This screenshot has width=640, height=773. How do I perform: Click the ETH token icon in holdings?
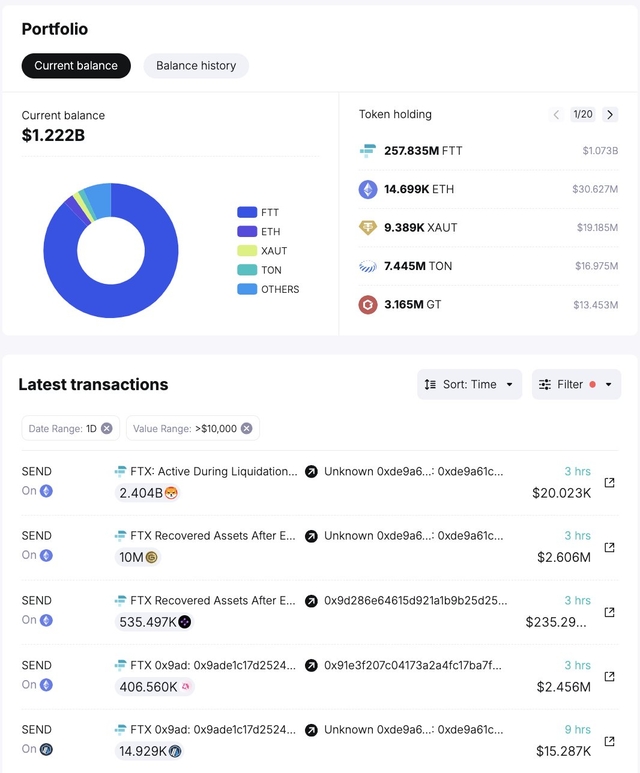(368, 189)
